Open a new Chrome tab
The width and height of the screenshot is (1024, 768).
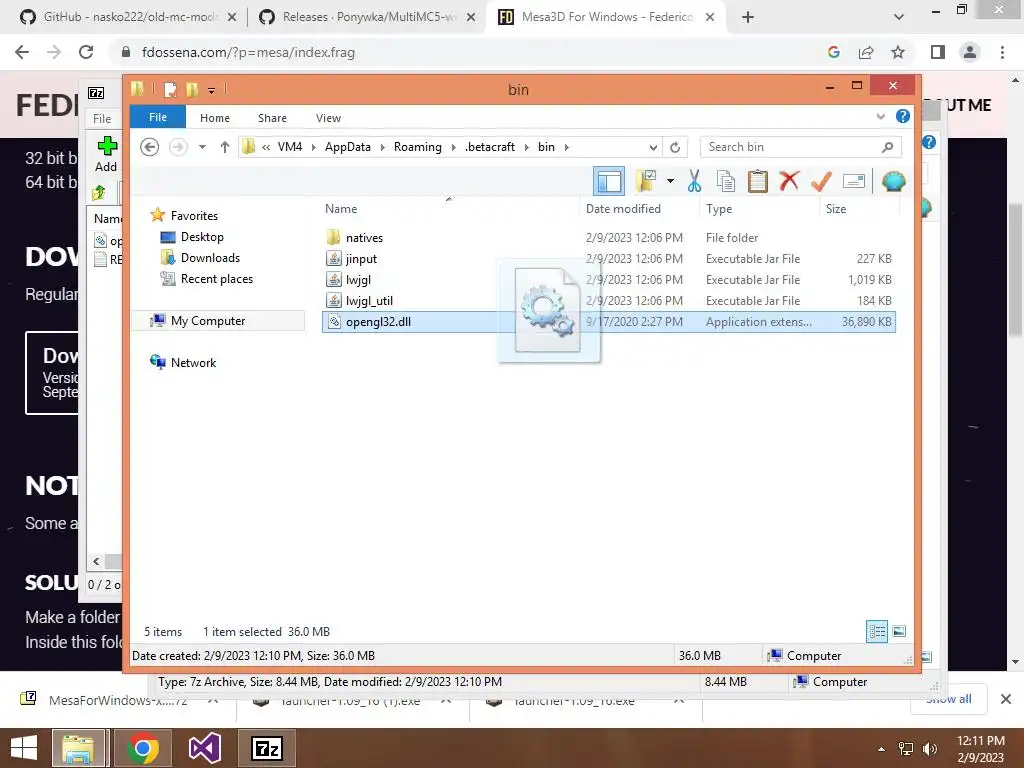(748, 17)
